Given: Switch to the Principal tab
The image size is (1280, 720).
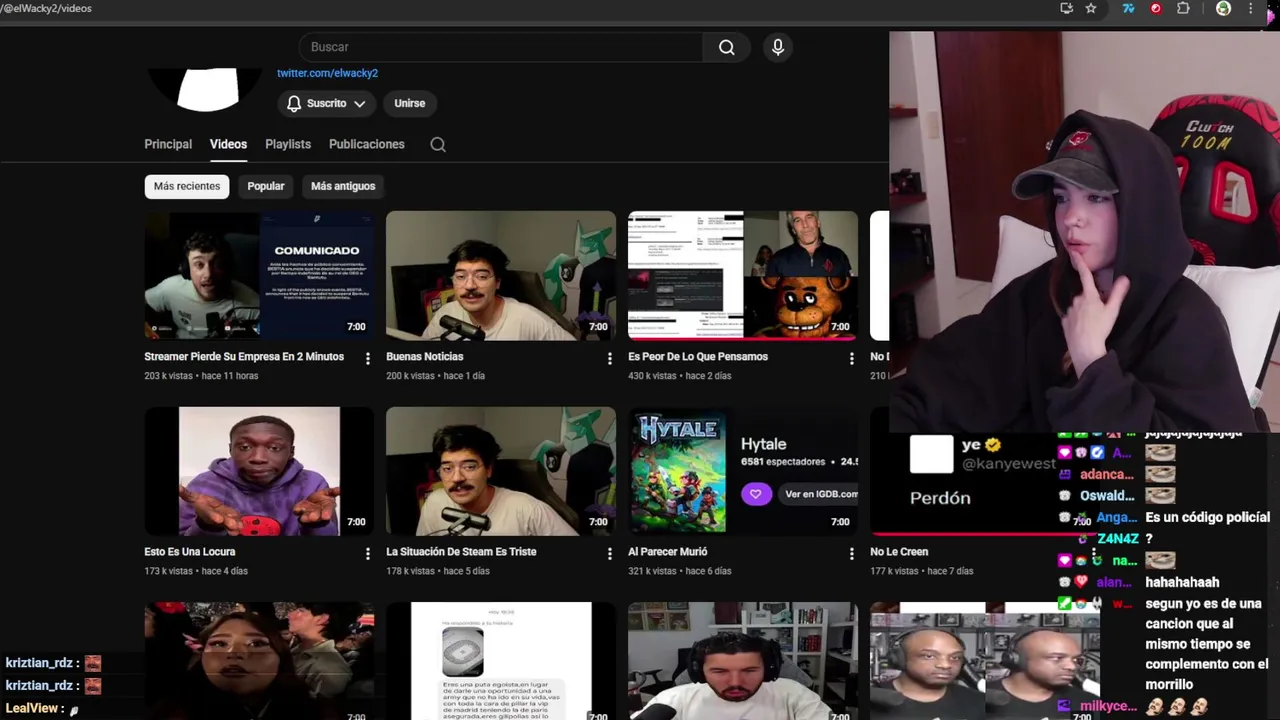Looking at the screenshot, I should tap(168, 144).
